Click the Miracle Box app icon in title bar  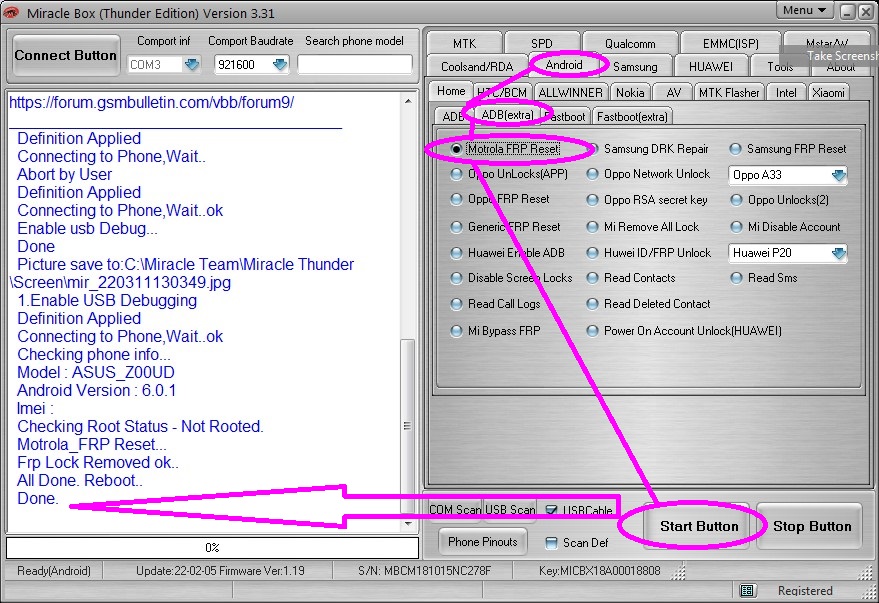point(10,12)
